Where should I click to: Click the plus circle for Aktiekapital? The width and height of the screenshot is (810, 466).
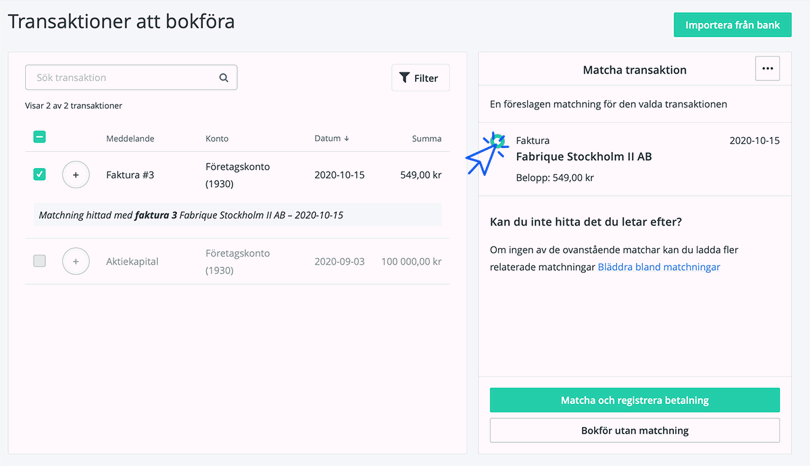click(x=76, y=261)
